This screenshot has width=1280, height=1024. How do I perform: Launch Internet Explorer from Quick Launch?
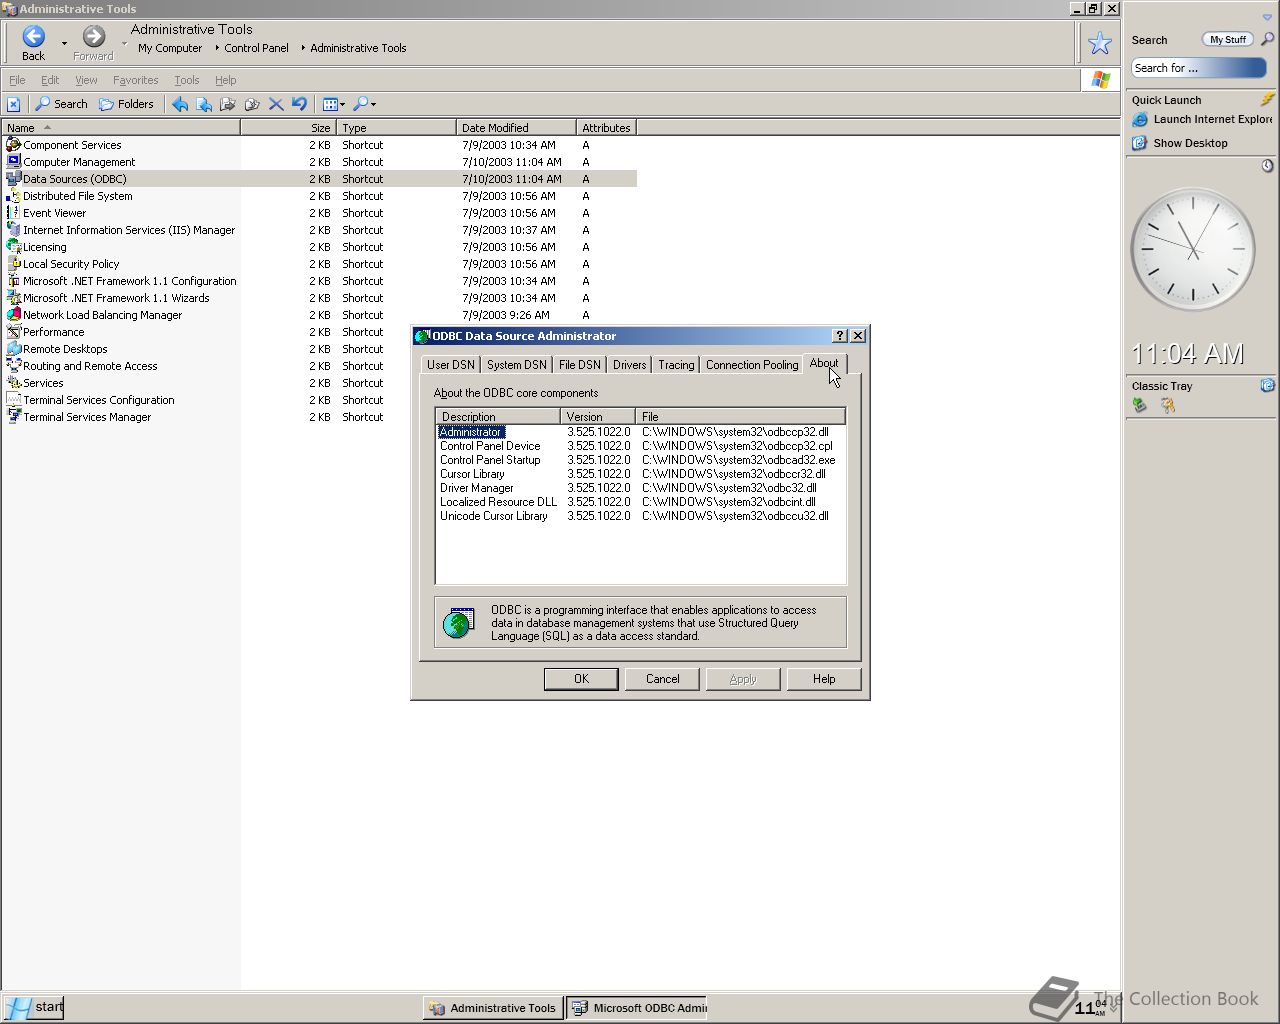point(1202,119)
